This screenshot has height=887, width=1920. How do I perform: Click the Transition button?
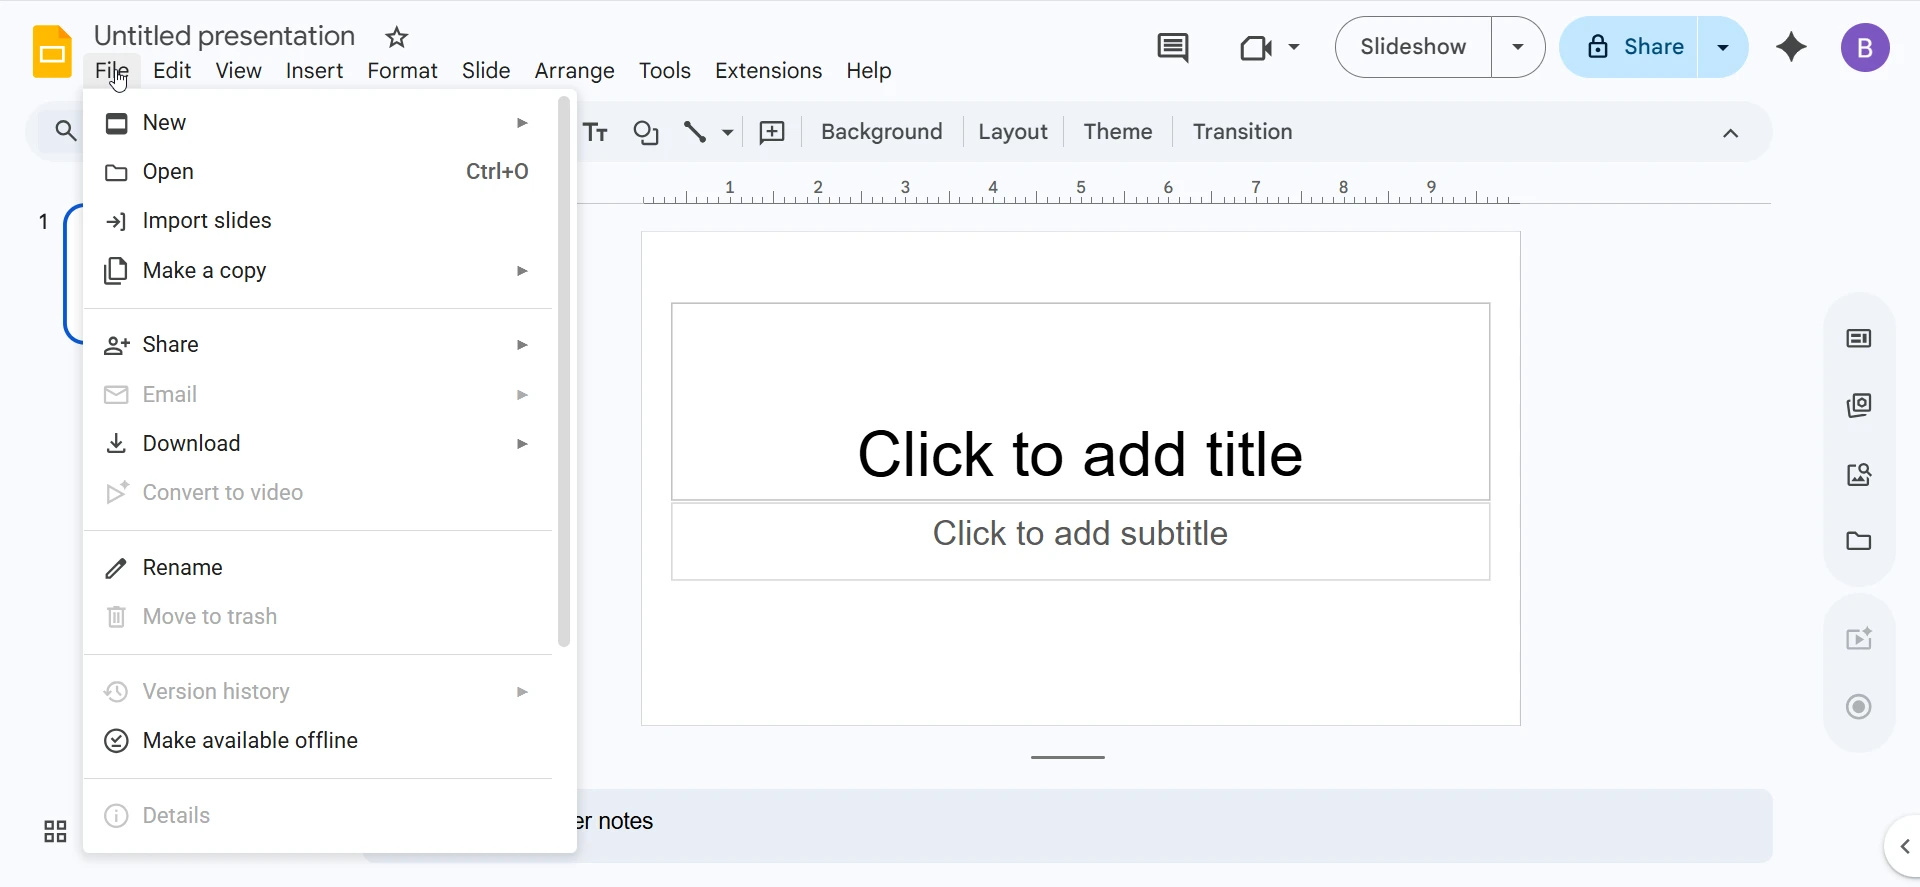click(1242, 132)
